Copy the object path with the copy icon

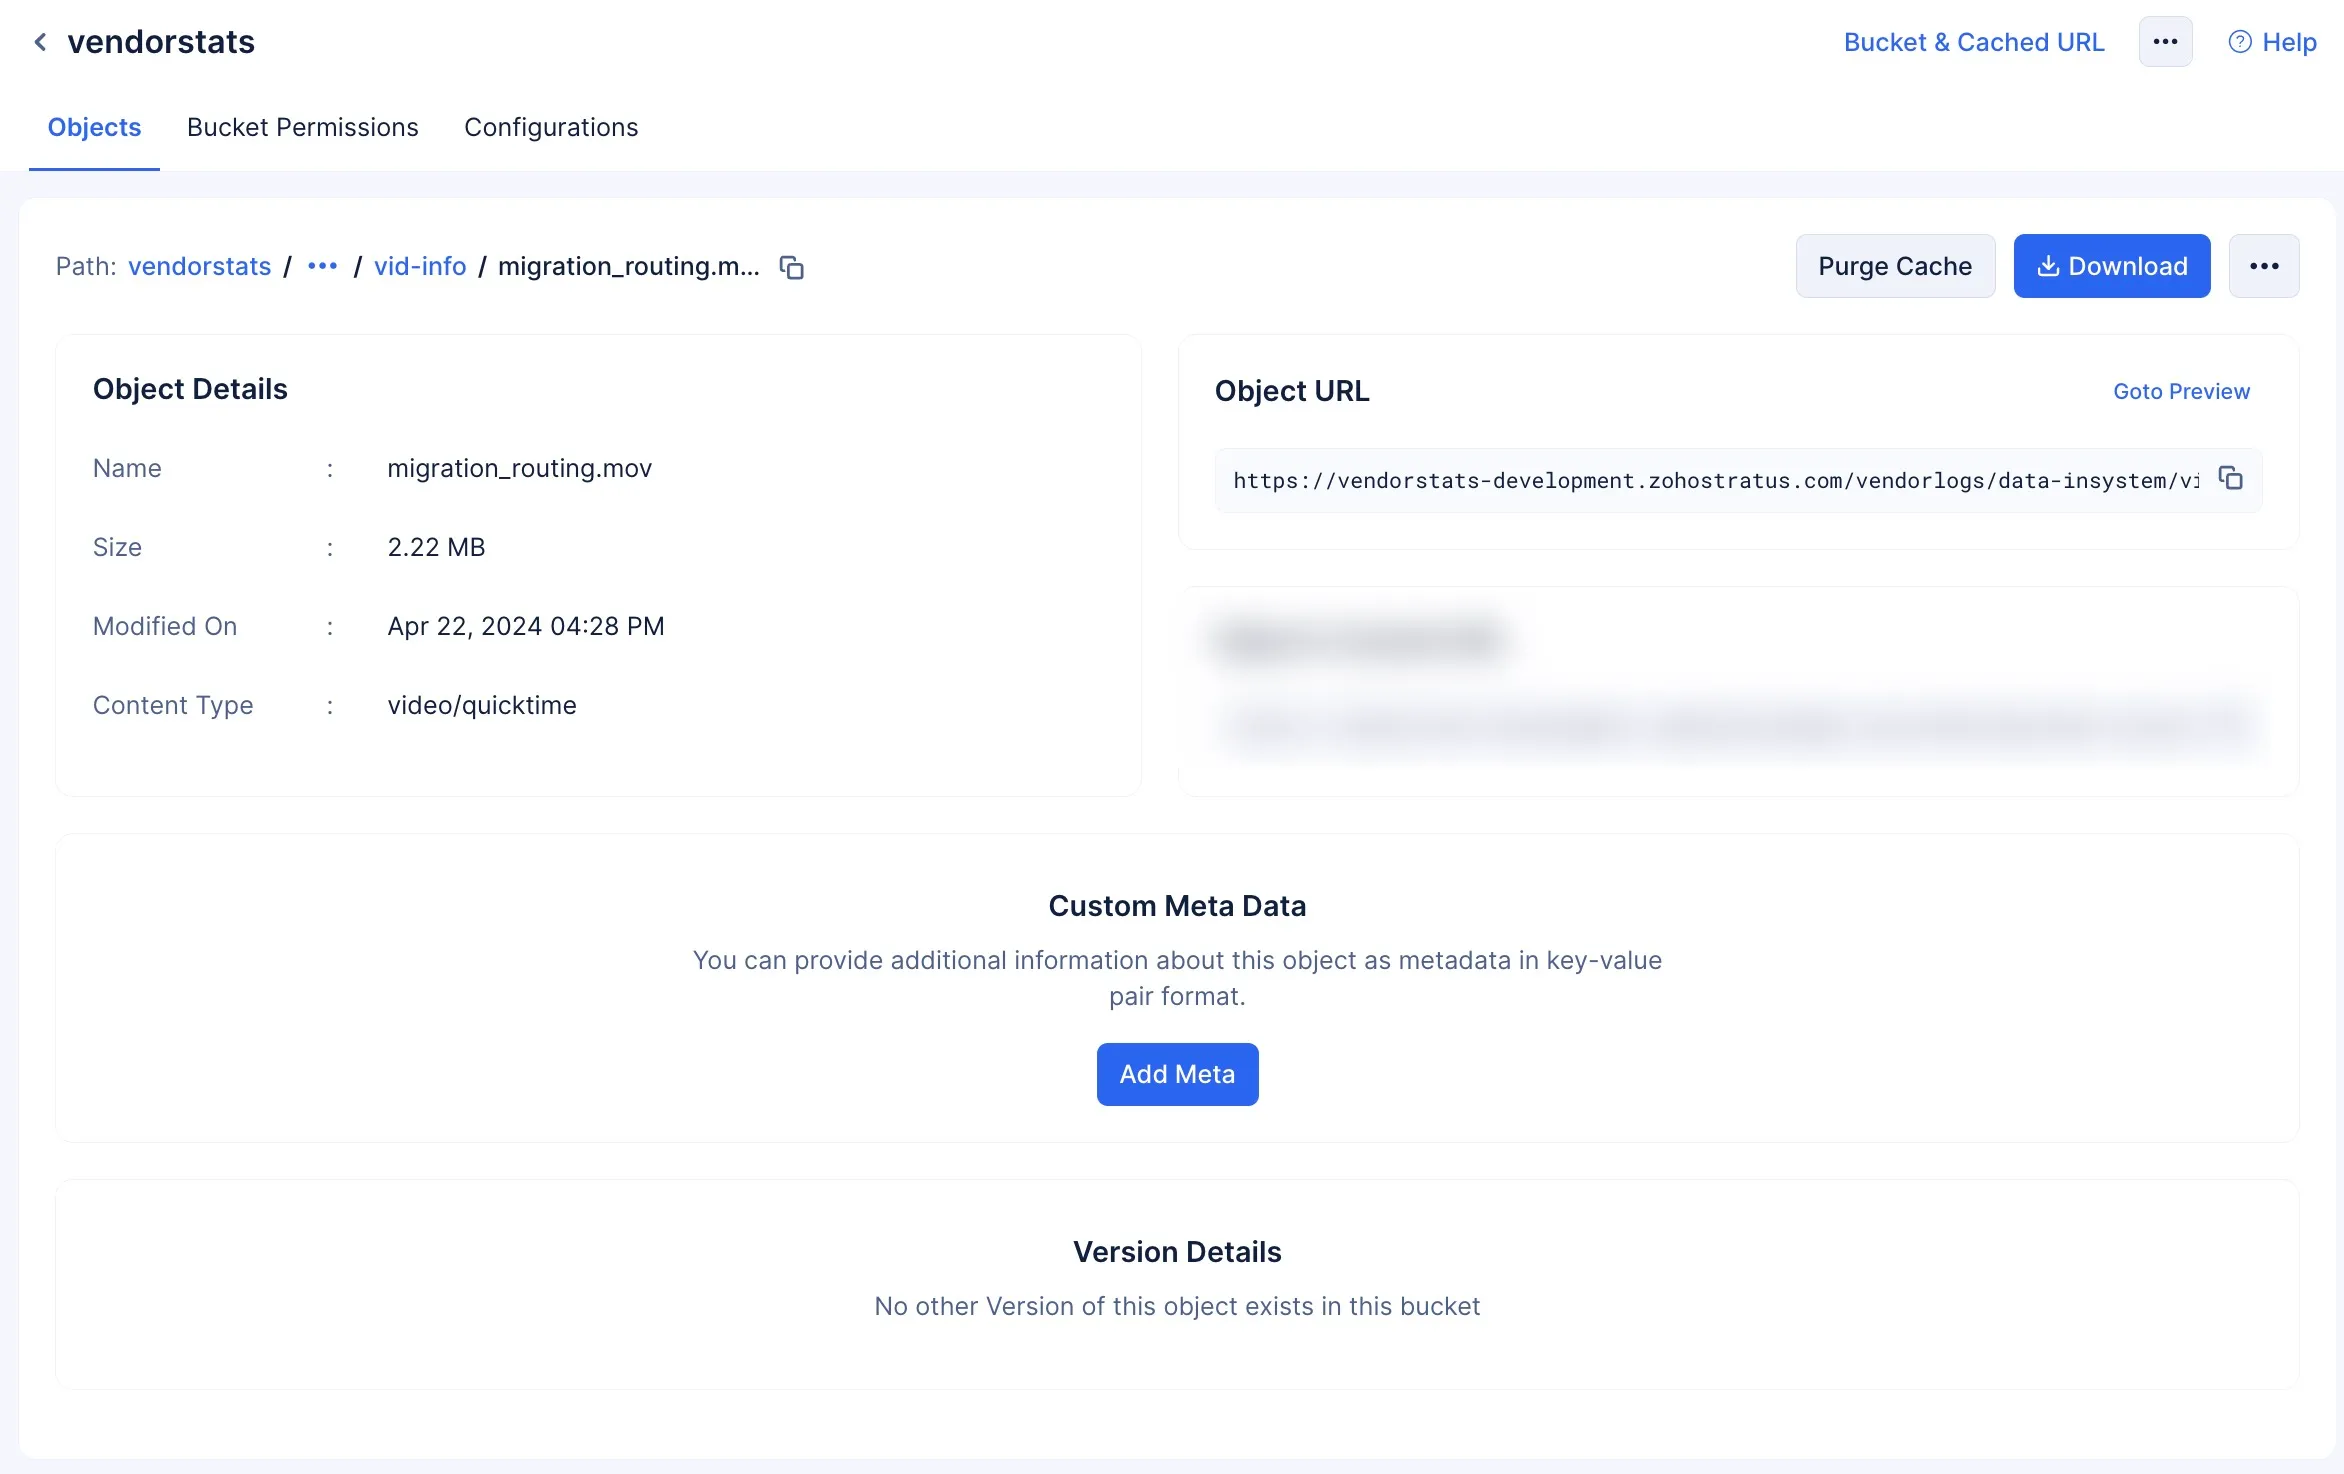coord(792,267)
